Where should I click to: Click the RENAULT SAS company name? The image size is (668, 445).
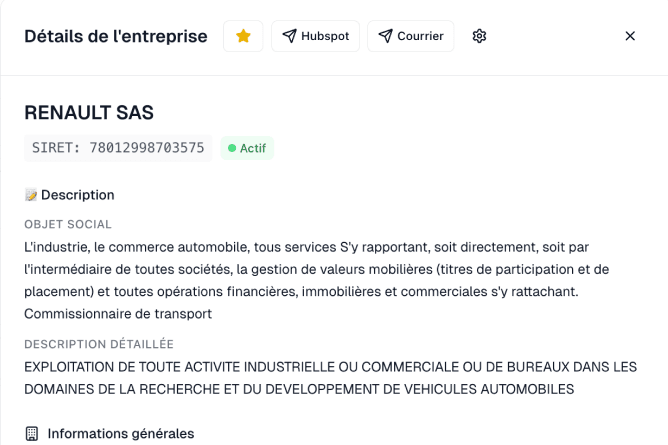click(89, 113)
